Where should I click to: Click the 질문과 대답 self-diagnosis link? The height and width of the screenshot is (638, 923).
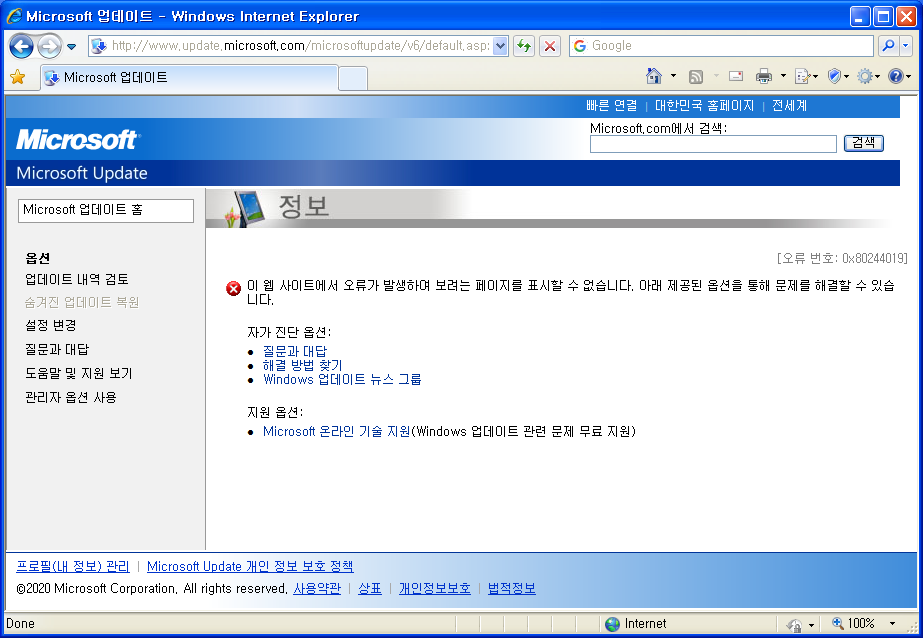[x=294, y=351]
